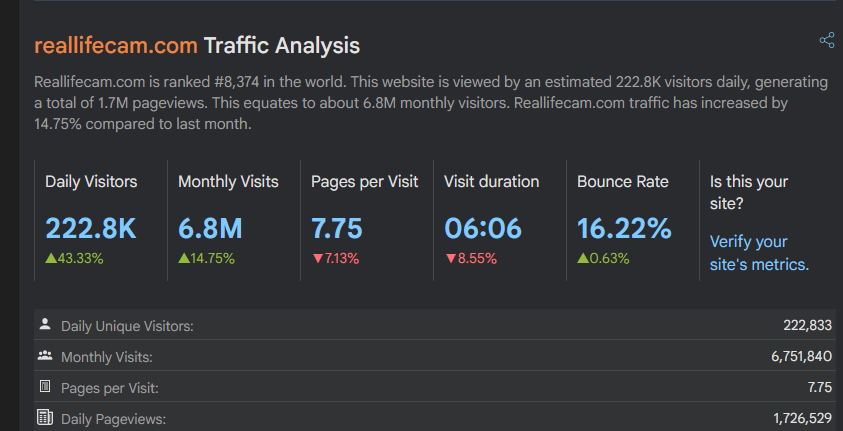Click the Daily Pageviews table icon
Screen dimensions: 843x431
click(44, 418)
